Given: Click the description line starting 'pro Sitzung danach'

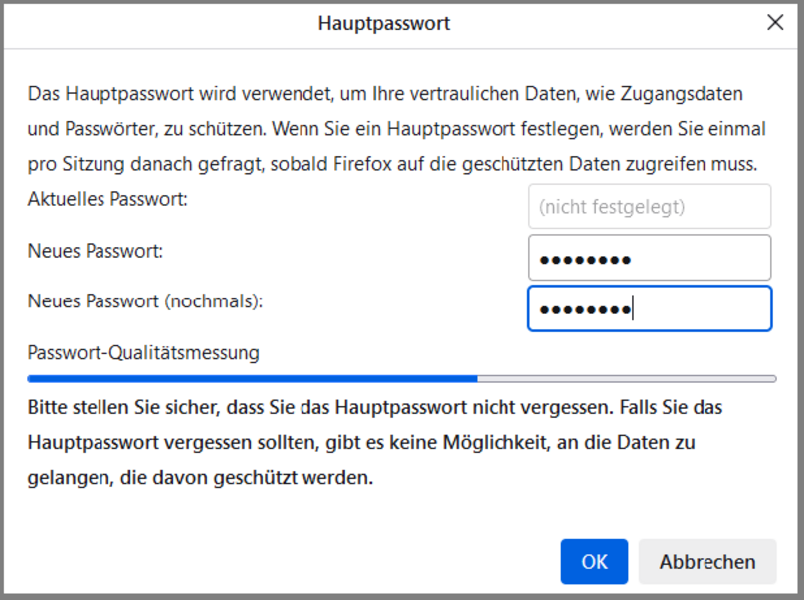Looking at the screenshot, I should point(392,163).
